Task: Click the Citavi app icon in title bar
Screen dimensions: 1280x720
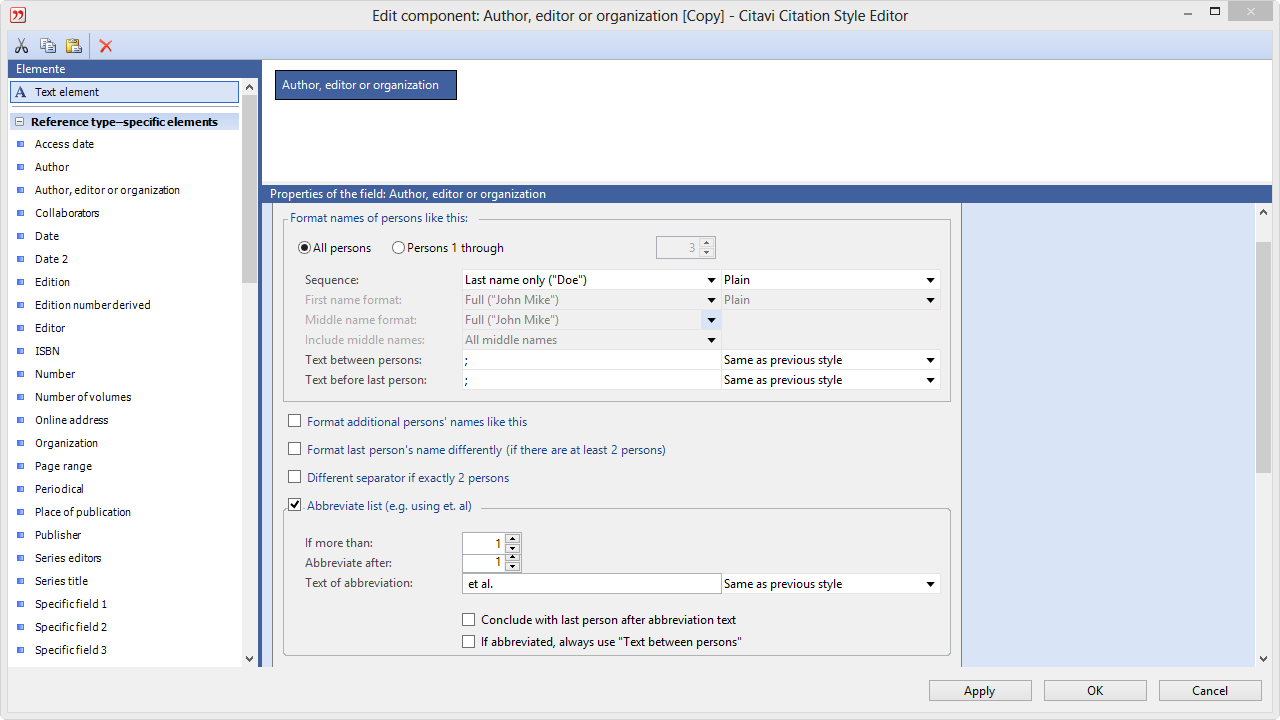Action: tap(17, 15)
